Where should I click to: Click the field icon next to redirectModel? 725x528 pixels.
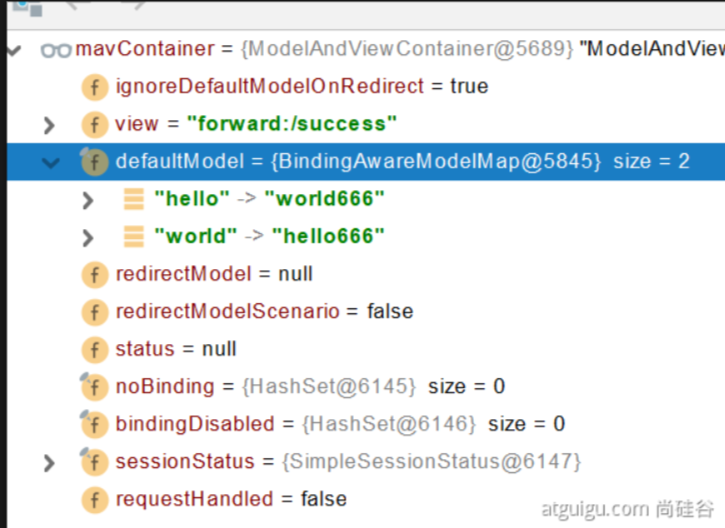[x=95, y=275]
